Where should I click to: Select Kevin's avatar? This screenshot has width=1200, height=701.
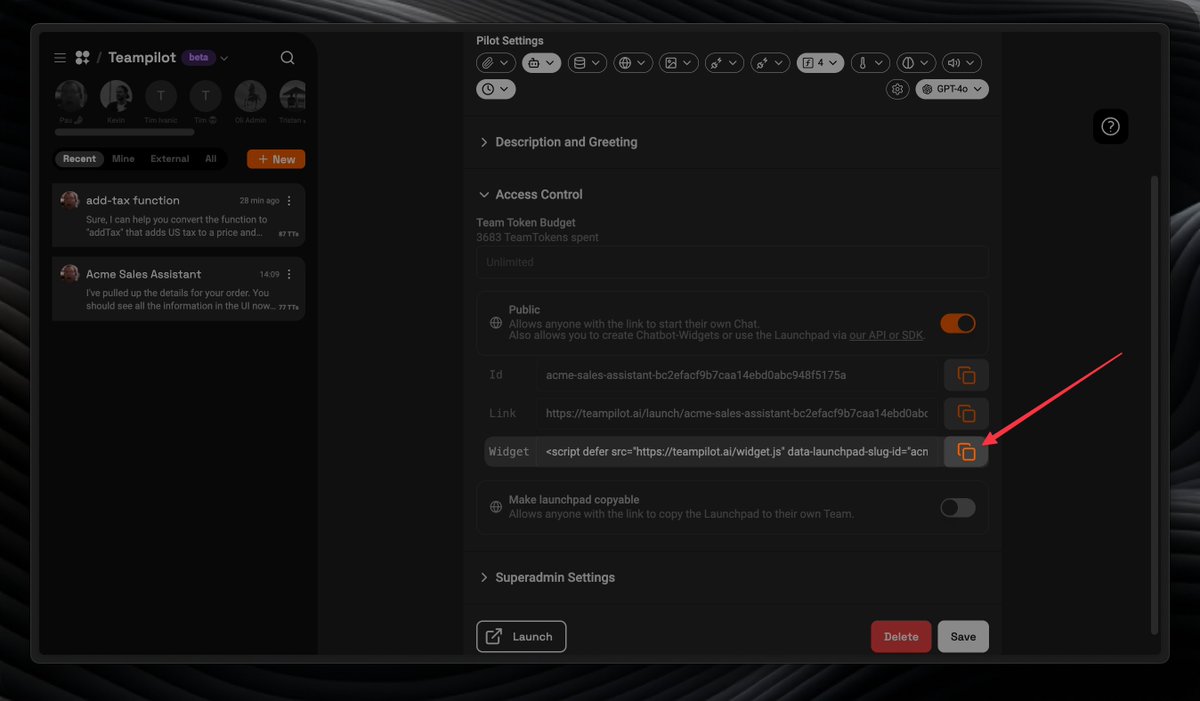coord(116,97)
